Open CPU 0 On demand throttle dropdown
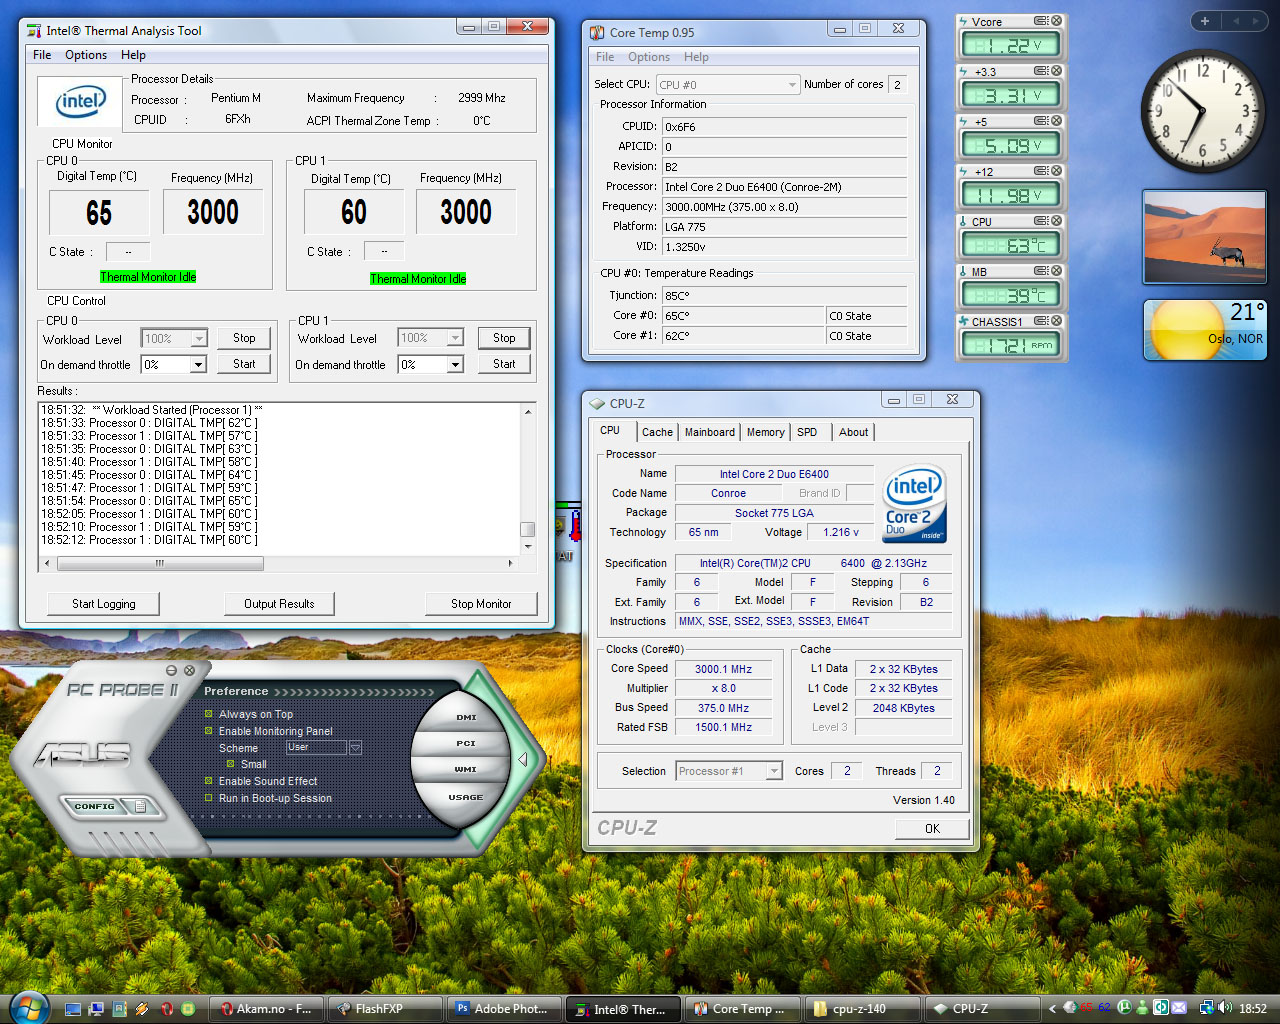 198,365
